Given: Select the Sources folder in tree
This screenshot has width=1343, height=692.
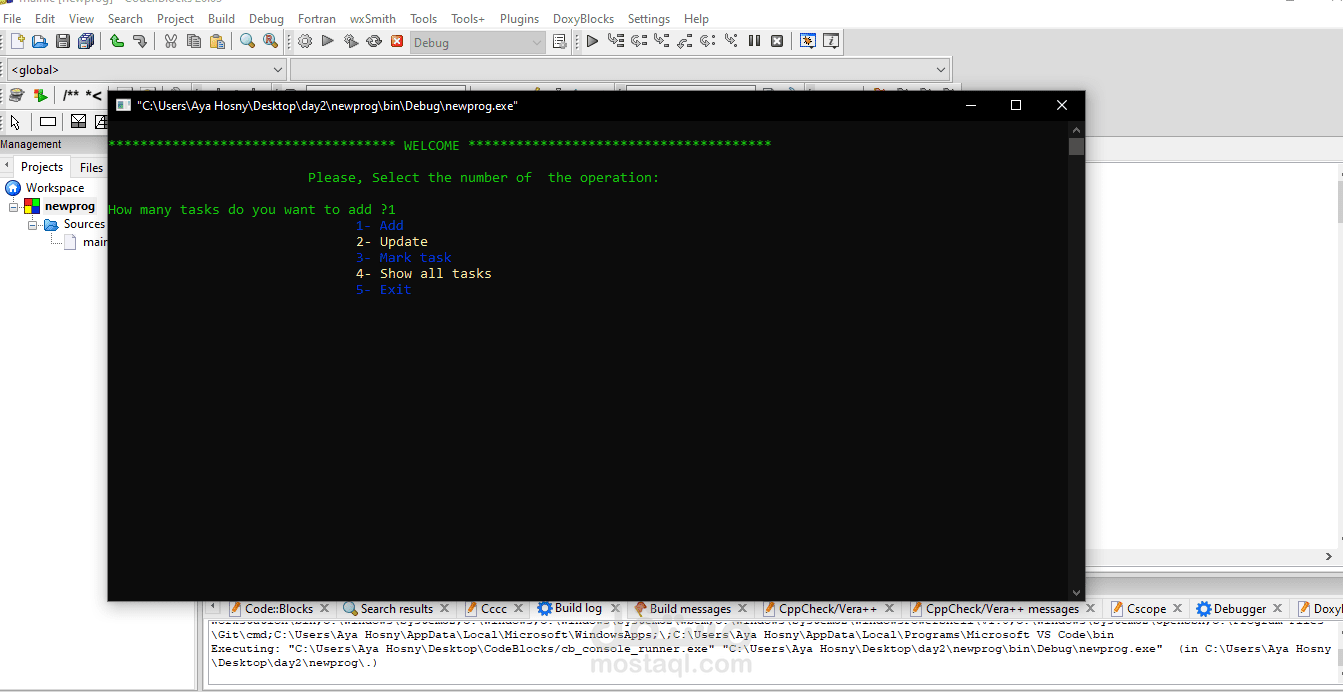Looking at the screenshot, I should 84,224.
